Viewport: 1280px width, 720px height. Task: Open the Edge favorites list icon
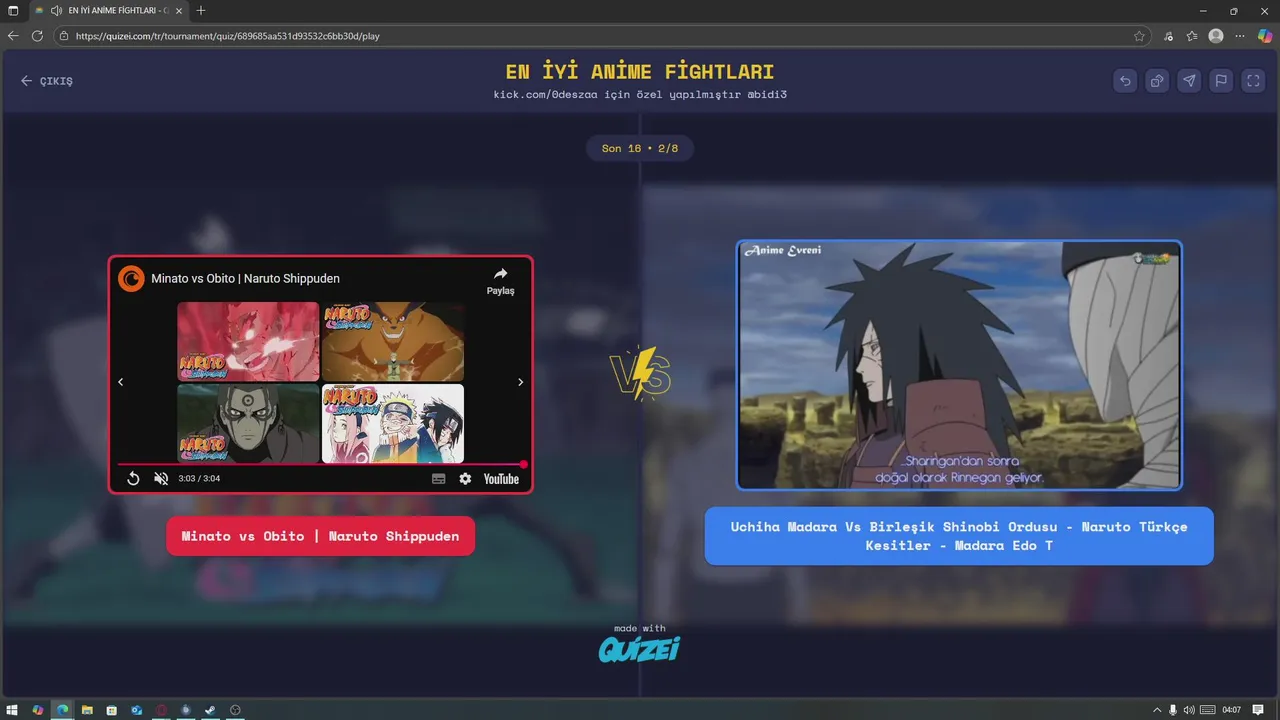[1192, 36]
